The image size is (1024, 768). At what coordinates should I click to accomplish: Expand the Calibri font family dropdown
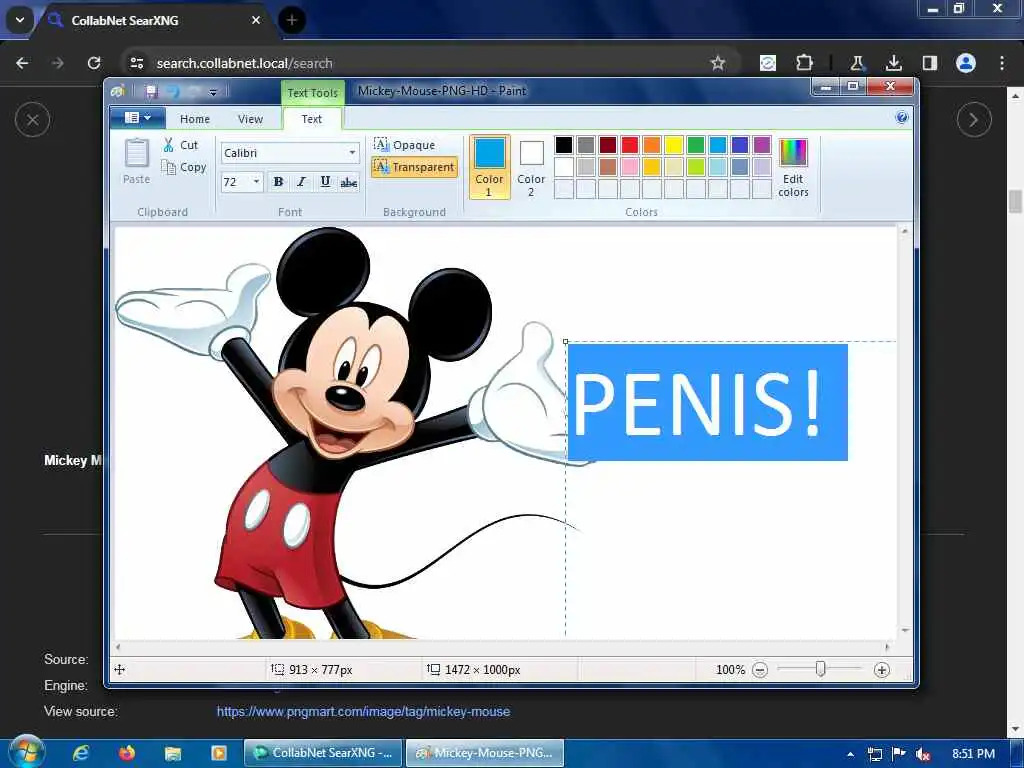352,153
